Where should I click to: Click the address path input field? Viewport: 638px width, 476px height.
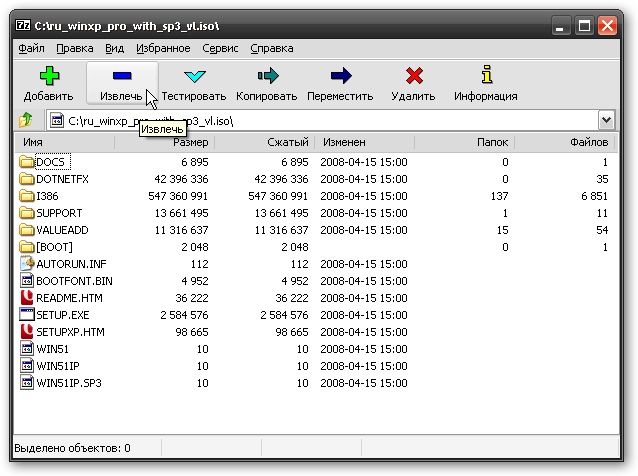(322, 120)
